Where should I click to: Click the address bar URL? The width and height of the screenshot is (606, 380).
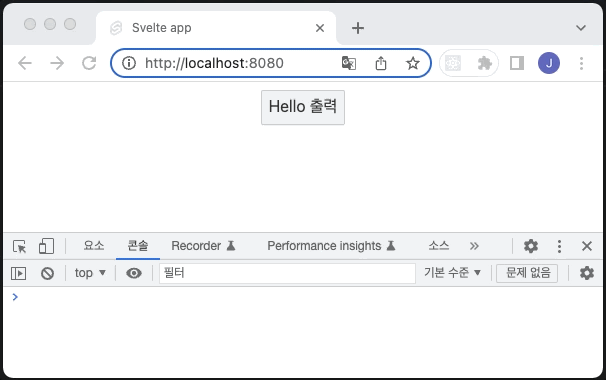pos(214,63)
